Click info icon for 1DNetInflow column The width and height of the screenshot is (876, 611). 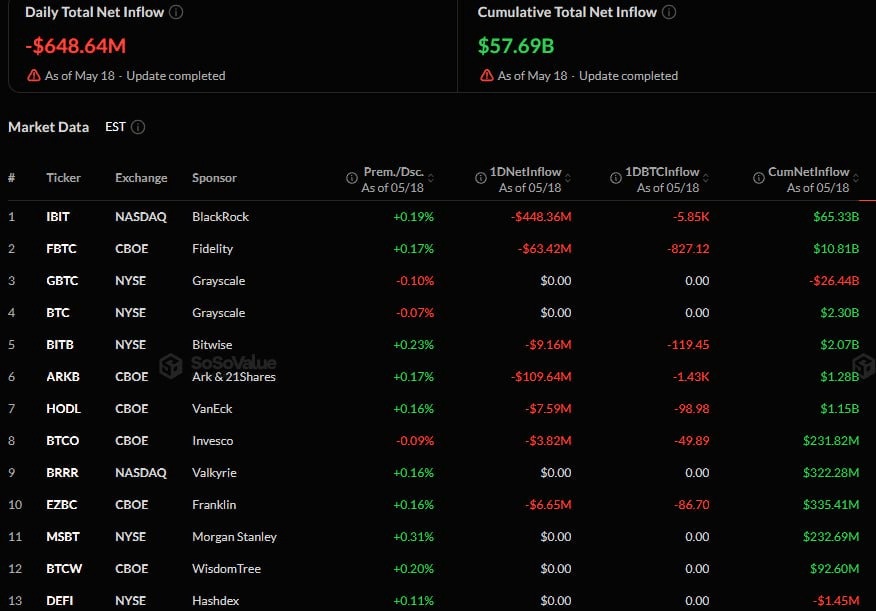(480, 178)
